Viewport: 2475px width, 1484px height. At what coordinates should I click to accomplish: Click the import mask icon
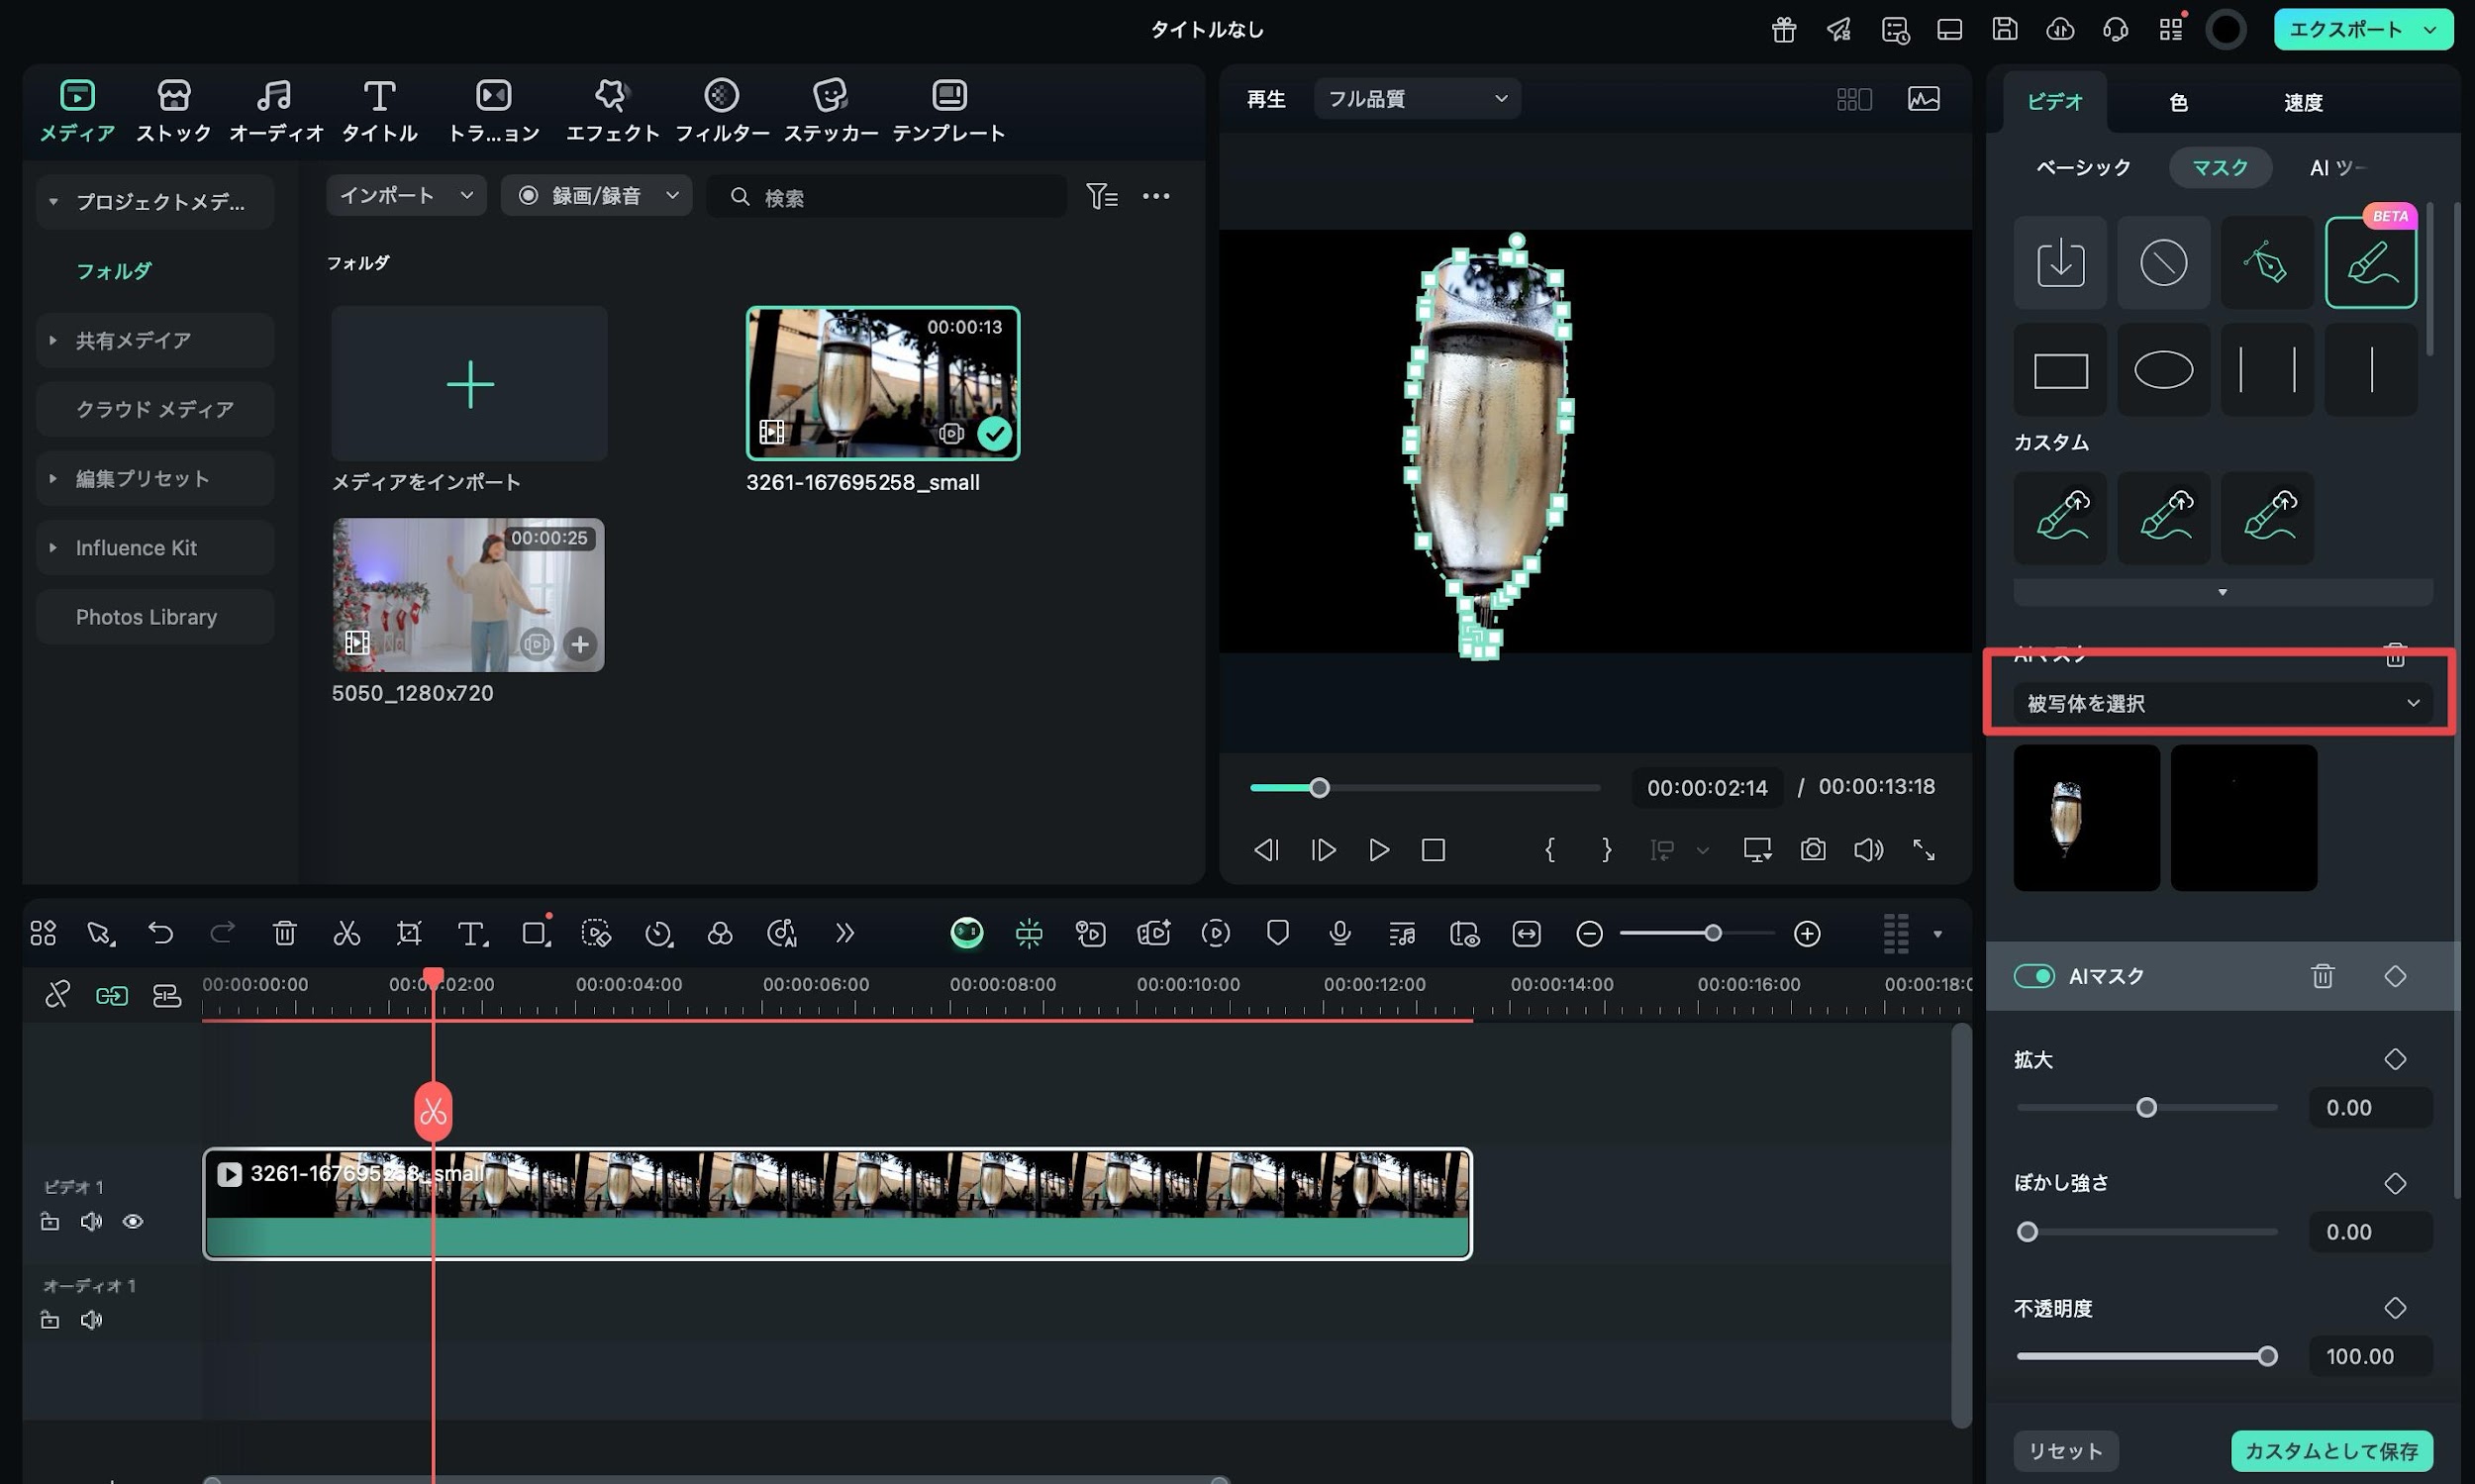[x=2060, y=262]
